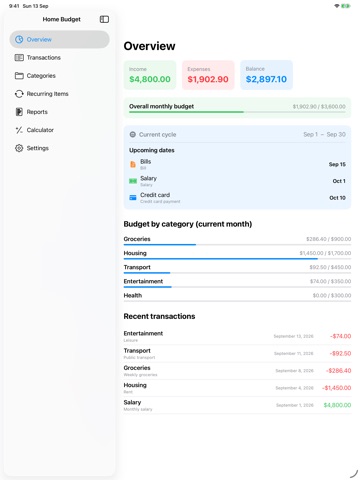Open the Transport Public transport transaction
360x480 pixels.
tap(237, 354)
